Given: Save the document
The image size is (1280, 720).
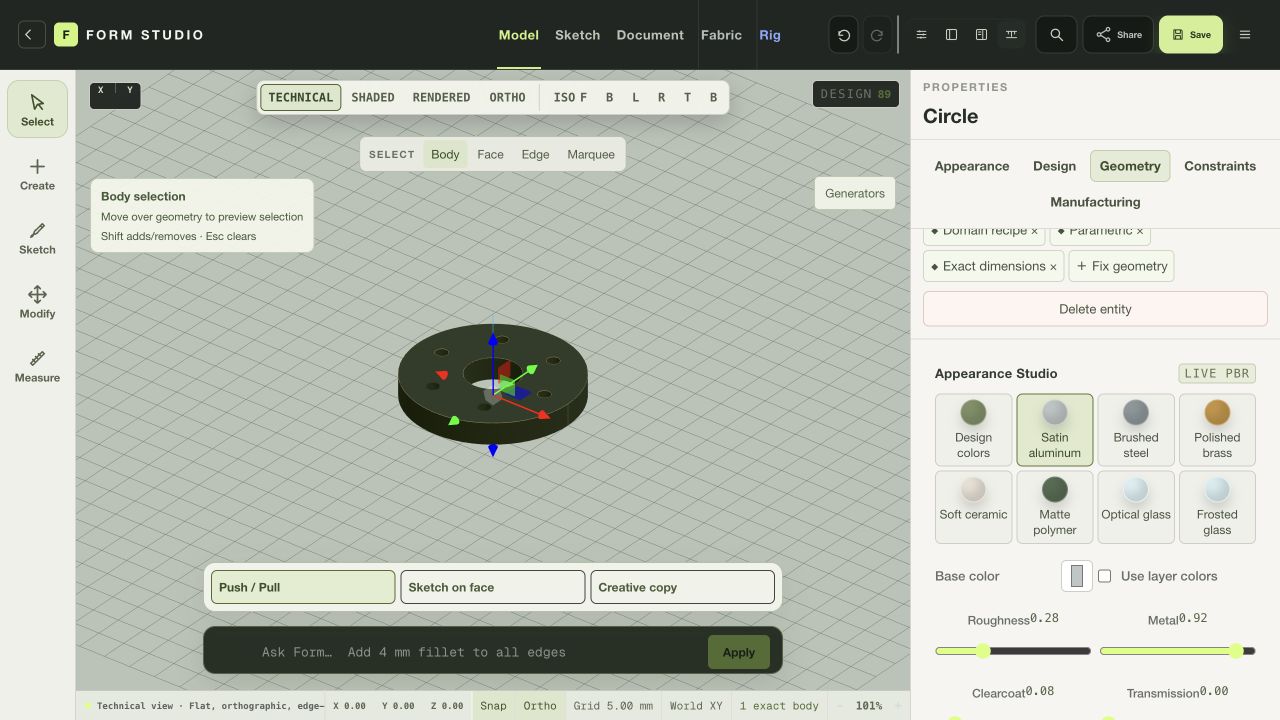Looking at the screenshot, I should coord(1191,35).
